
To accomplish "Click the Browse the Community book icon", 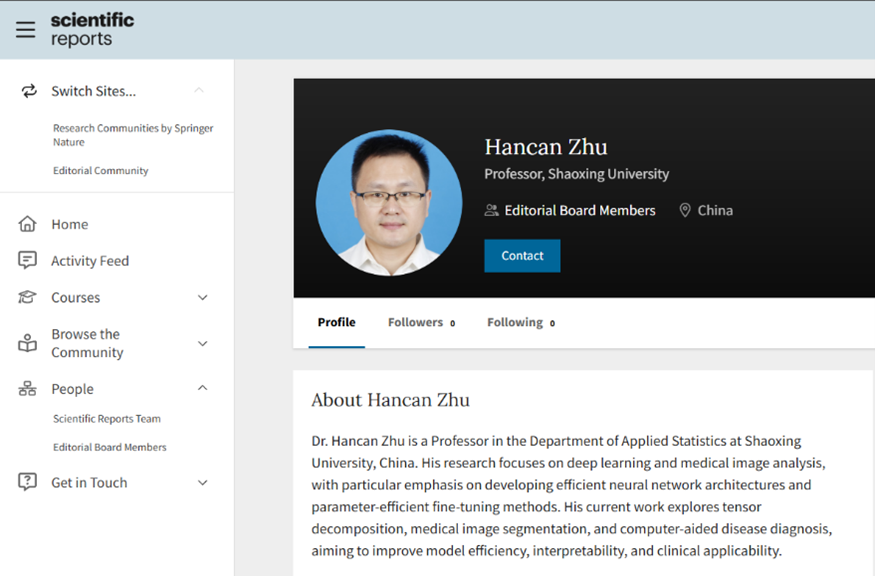I will pyautogui.click(x=28, y=343).
